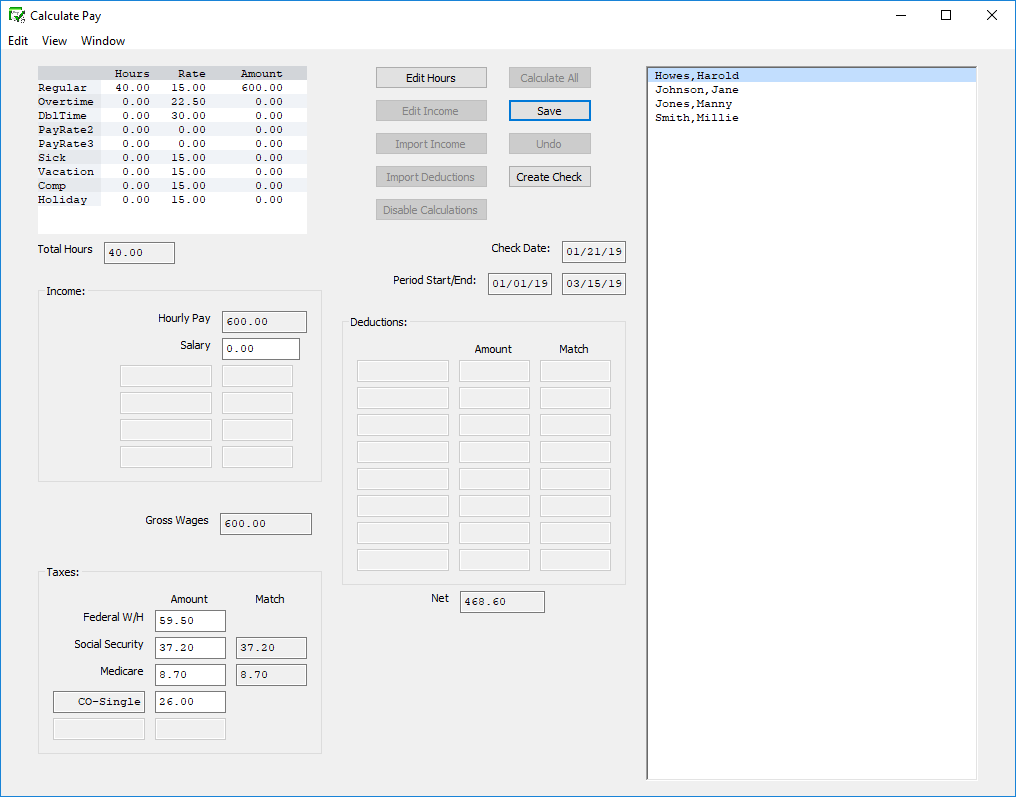This screenshot has width=1016, height=797.
Task: Click the Import Deductions button
Action: click(x=431, y=176)
